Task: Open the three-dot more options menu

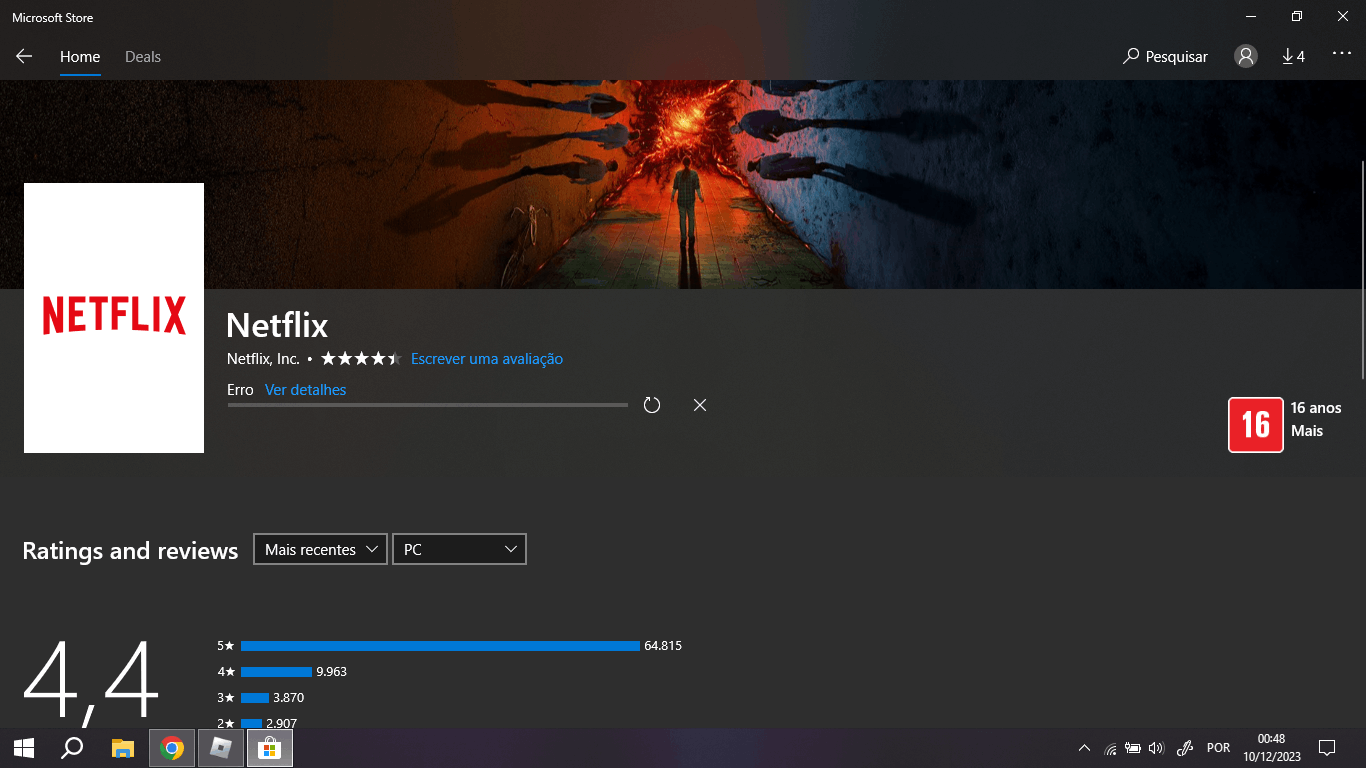Action: tap(1342, 55)
